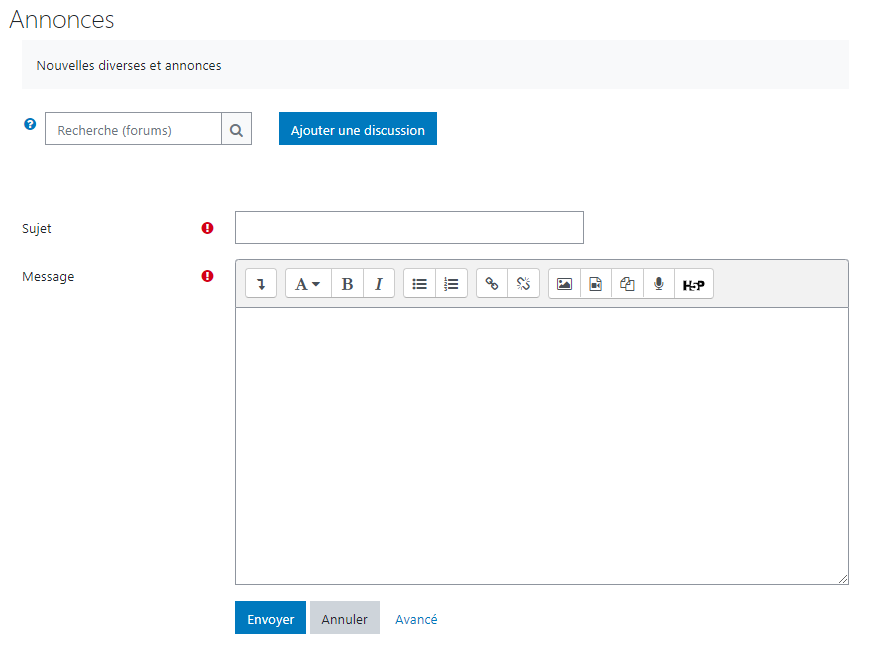The height and width of the screenshot is (646, 874).
Task: Open the Avancé link
Action: [416, 619]
